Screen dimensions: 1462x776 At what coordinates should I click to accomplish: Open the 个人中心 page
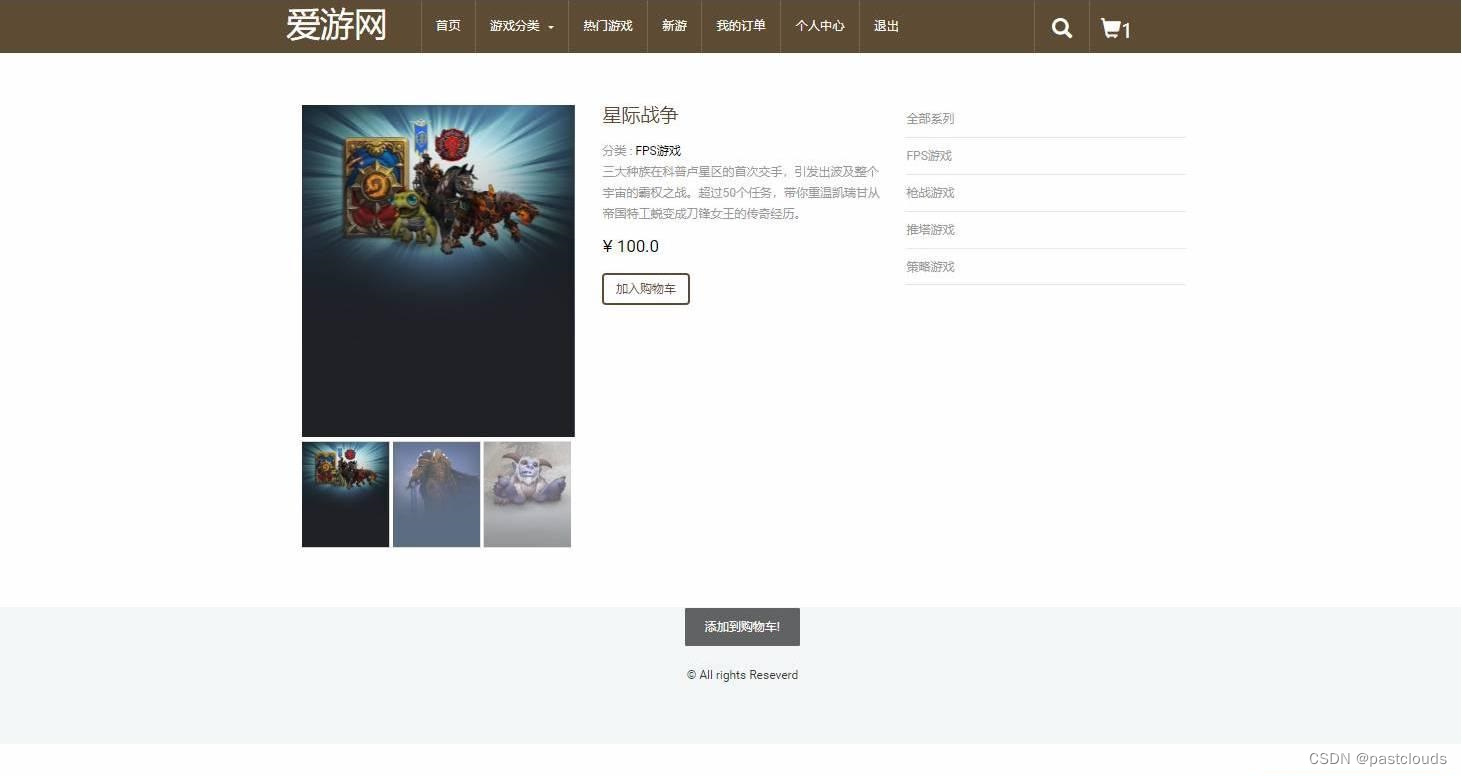819,27
